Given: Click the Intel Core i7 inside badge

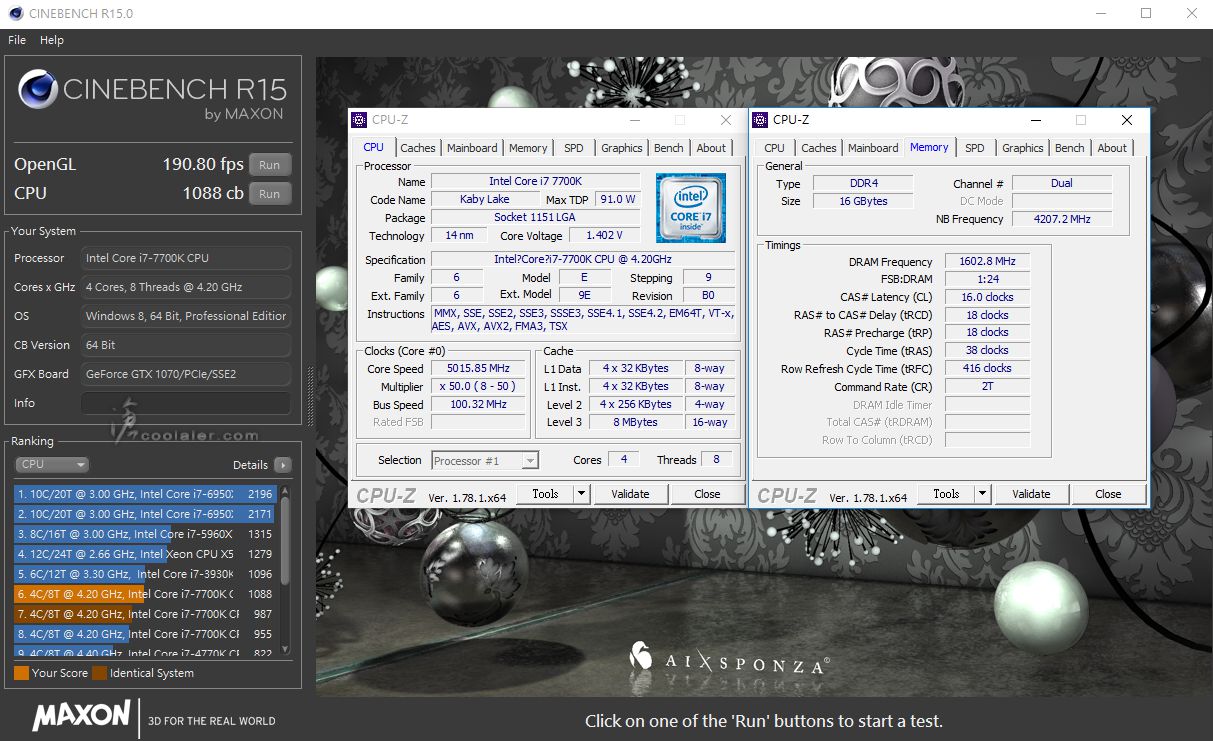Looking at the screenshot, I should tap(691, 208).
